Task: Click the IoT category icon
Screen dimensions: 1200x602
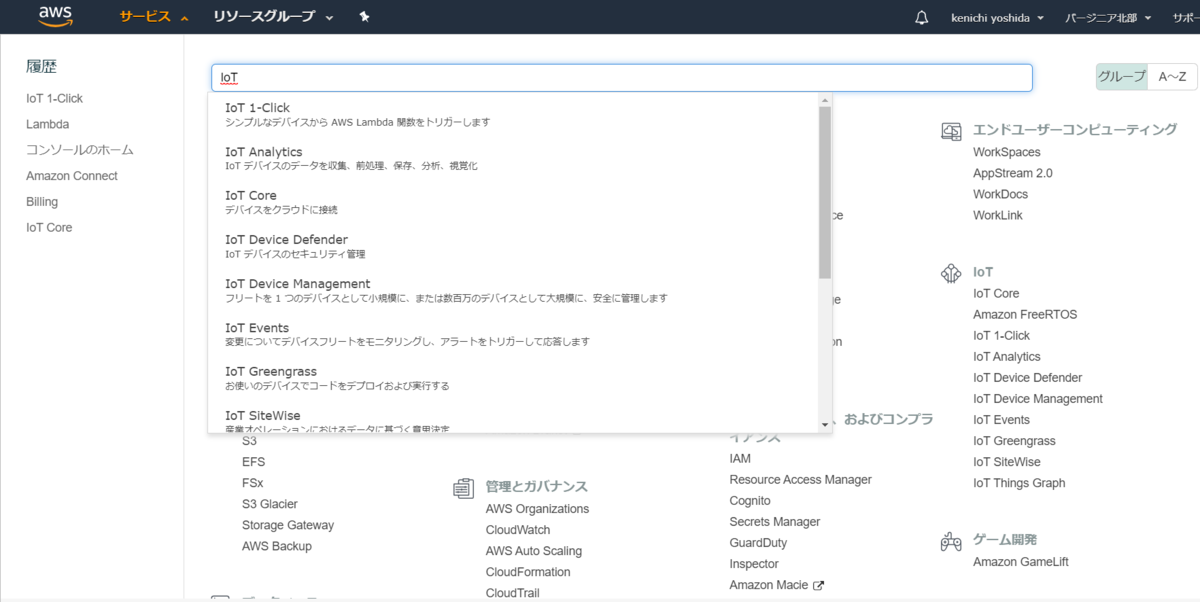Action: tap(951, 272)
